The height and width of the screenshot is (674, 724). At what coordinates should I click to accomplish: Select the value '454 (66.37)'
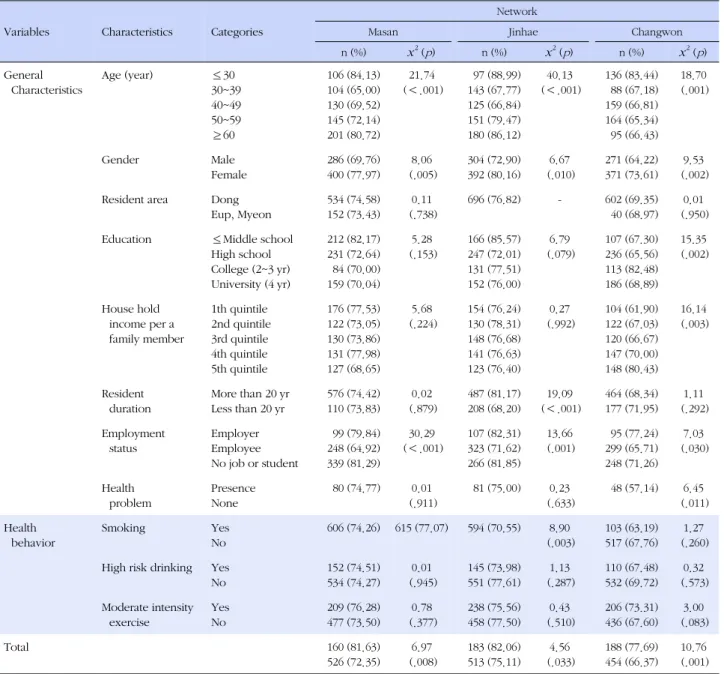pyautogui.click(x=632, y=662)
